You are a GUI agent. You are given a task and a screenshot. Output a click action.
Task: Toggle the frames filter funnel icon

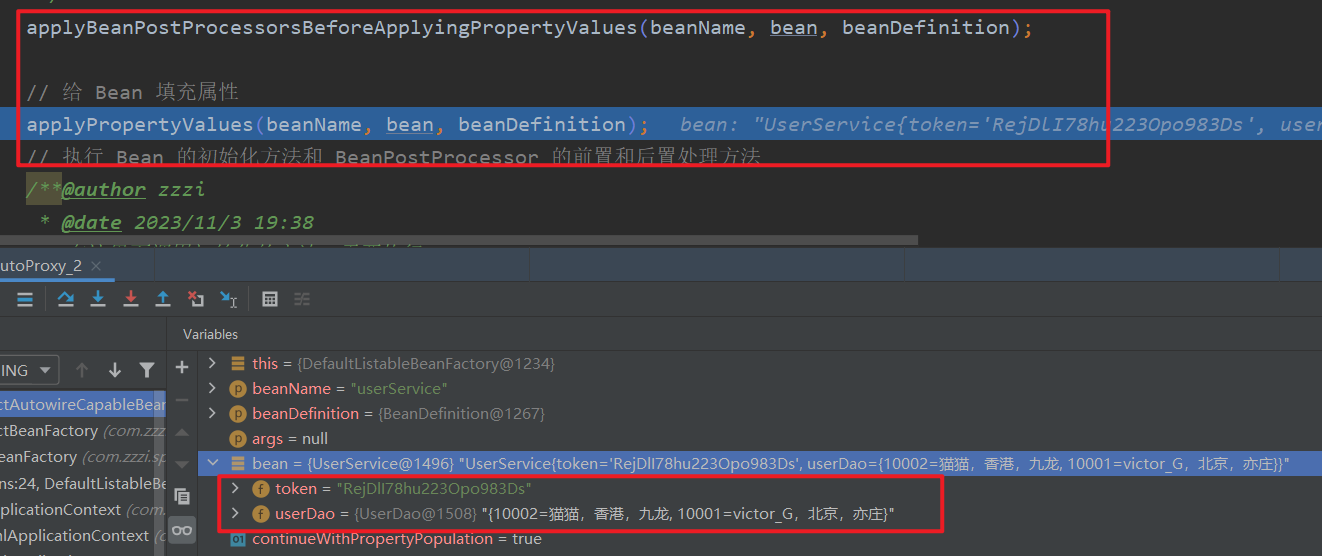147,370
